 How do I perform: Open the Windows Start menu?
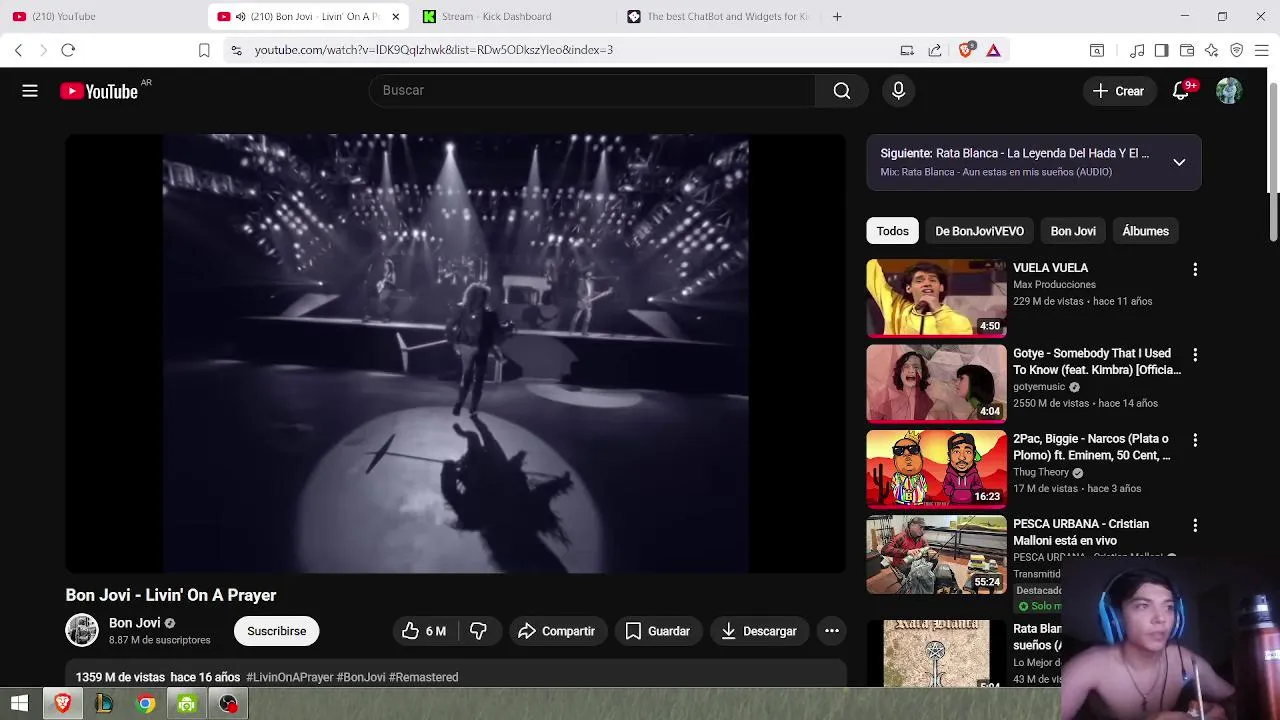(x=19, y=704)
